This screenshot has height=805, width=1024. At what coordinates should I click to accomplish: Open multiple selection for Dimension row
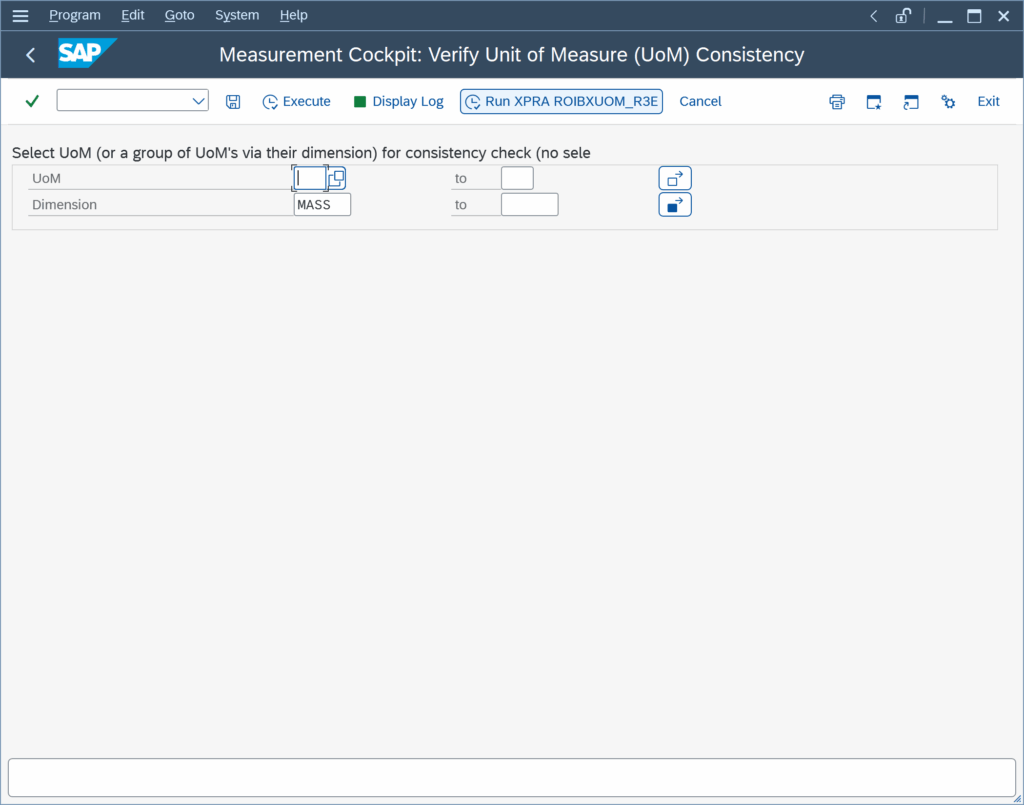[675, 205]
